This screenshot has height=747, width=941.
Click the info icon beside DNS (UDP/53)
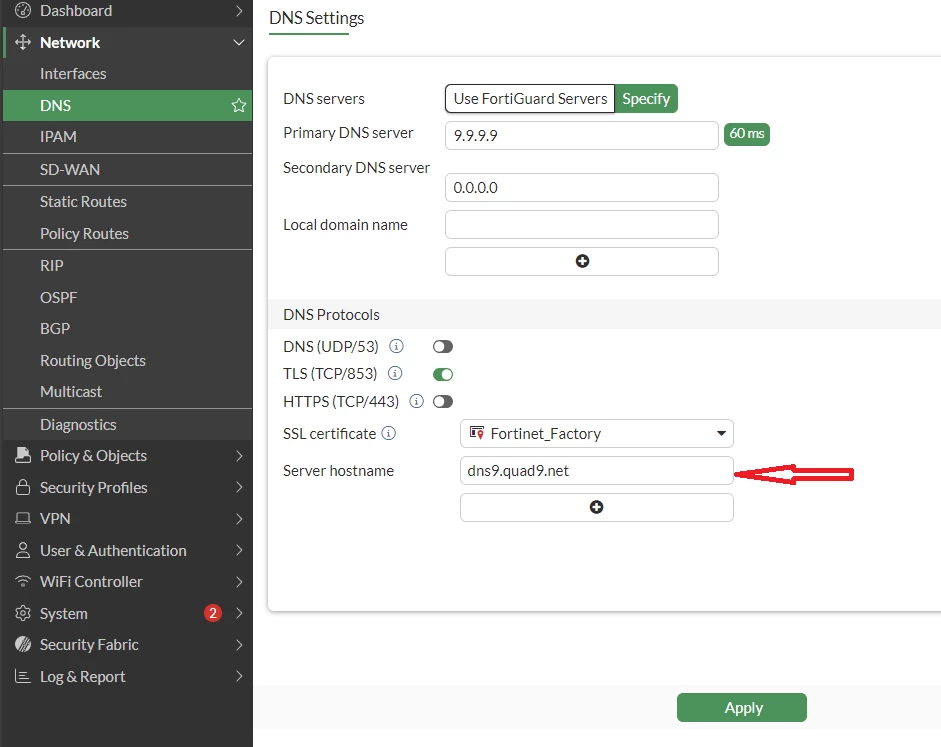click(x=396, y=346)
